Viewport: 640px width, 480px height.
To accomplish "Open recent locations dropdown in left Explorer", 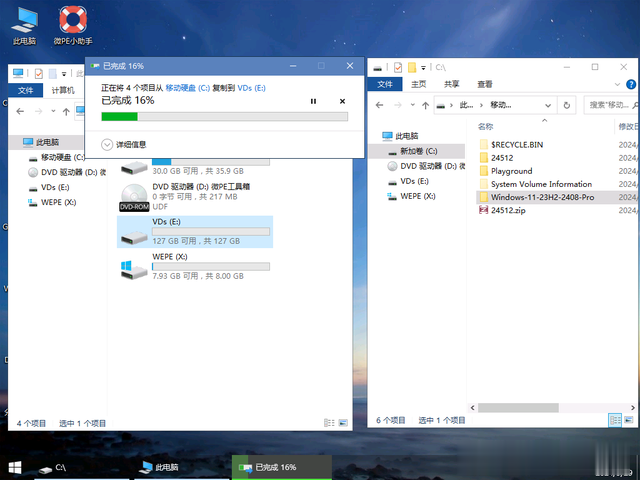I will pos(53,111).
